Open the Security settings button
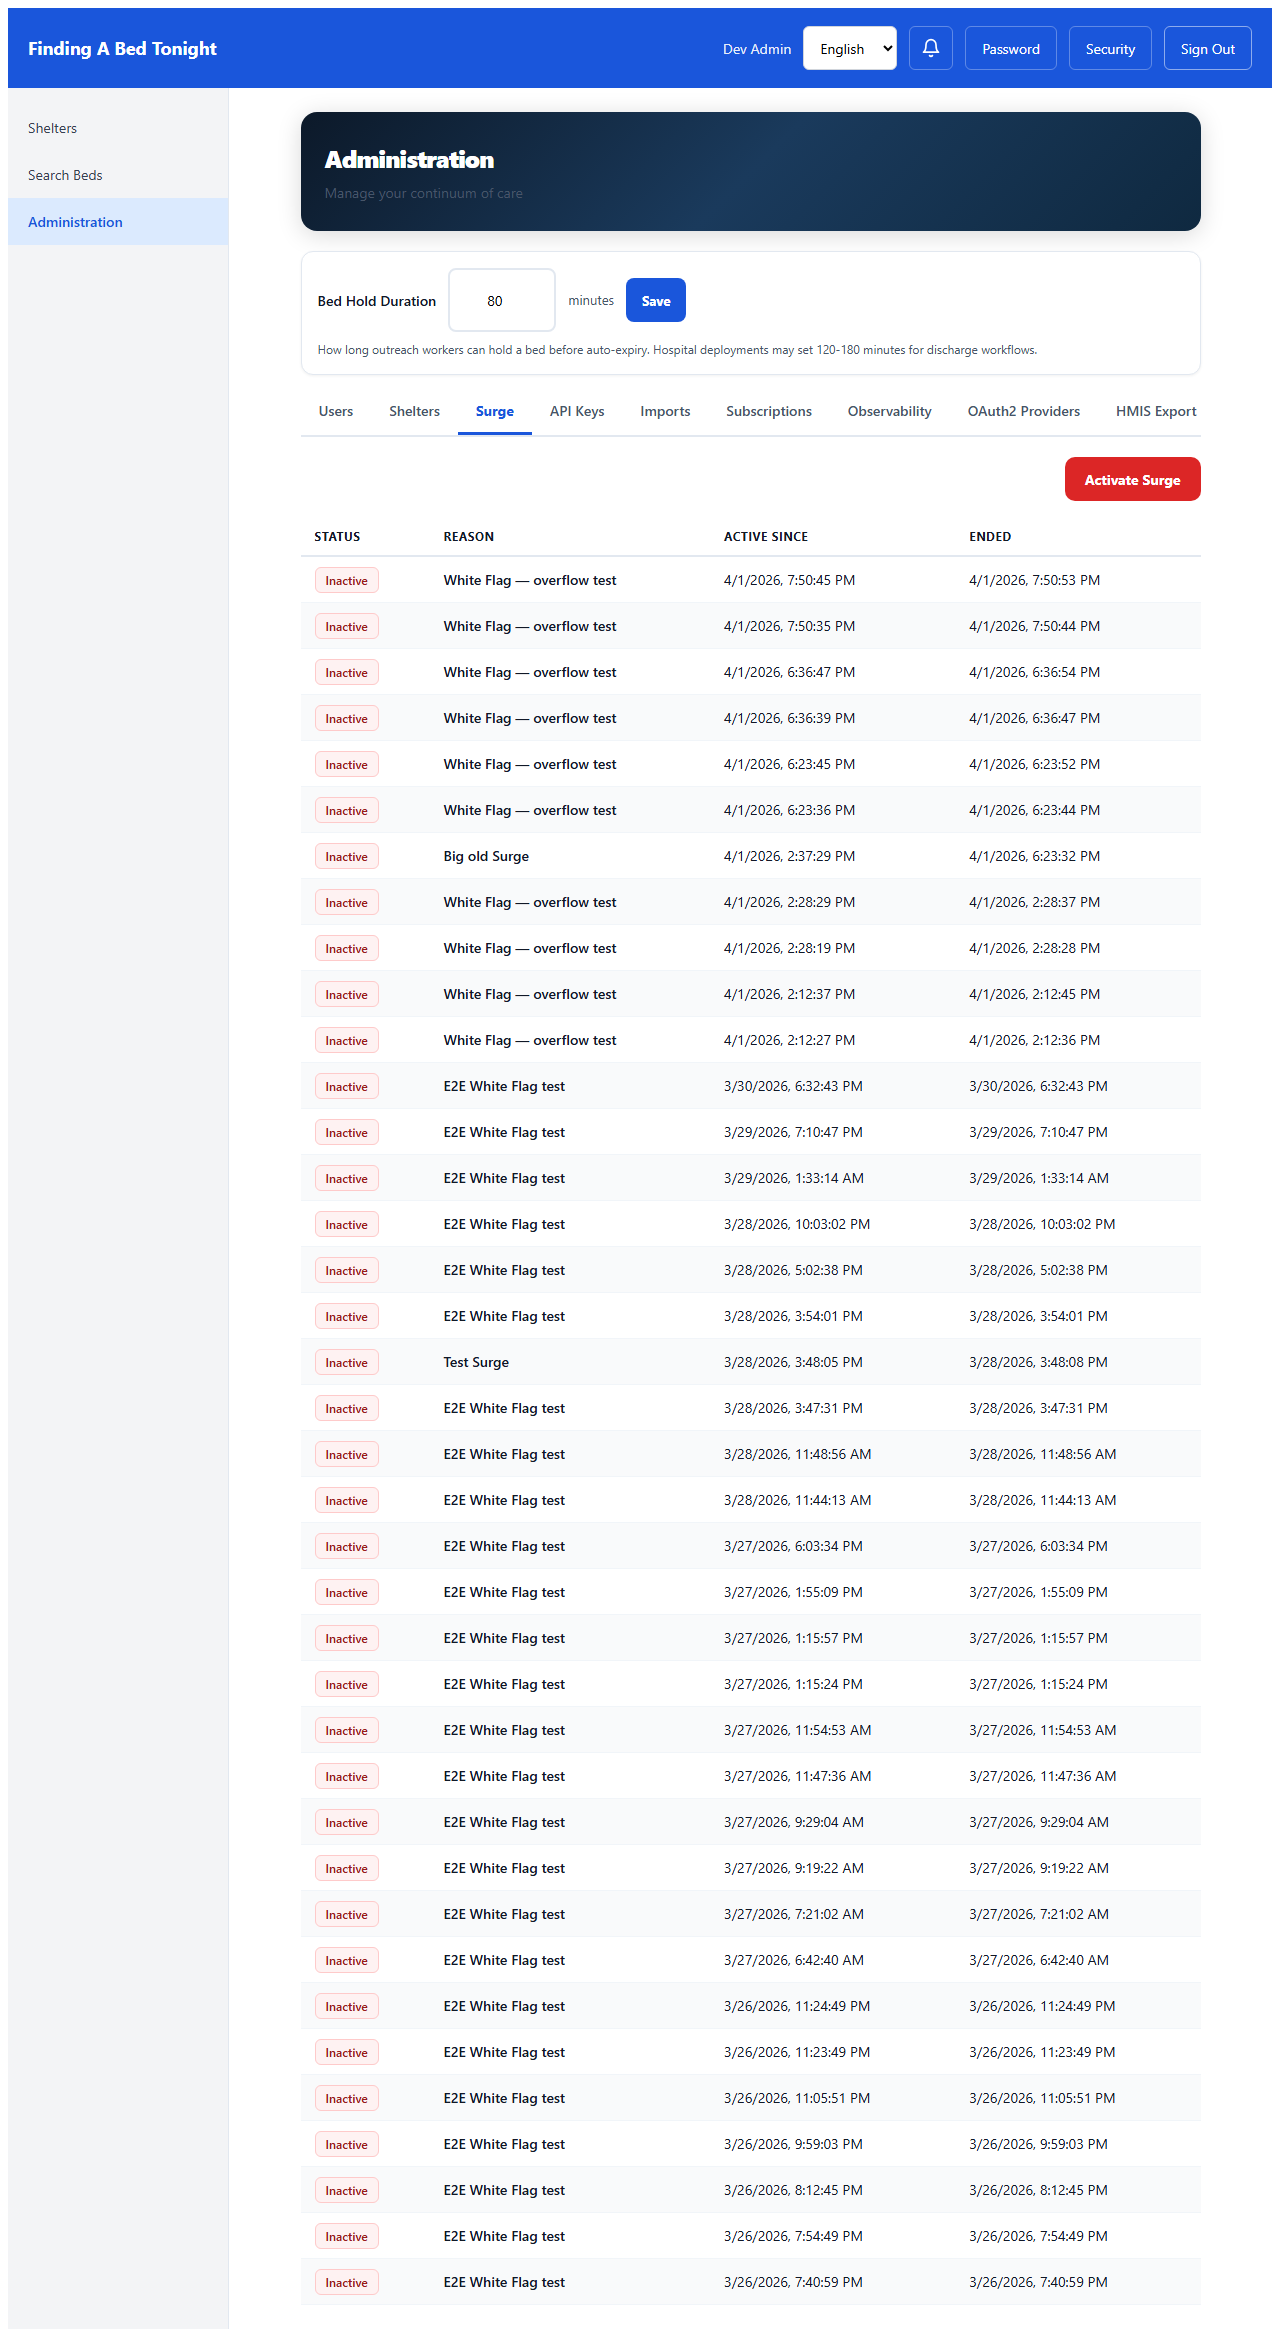The height and width of the screenshot is (2337, 1280). (1110, 48)
